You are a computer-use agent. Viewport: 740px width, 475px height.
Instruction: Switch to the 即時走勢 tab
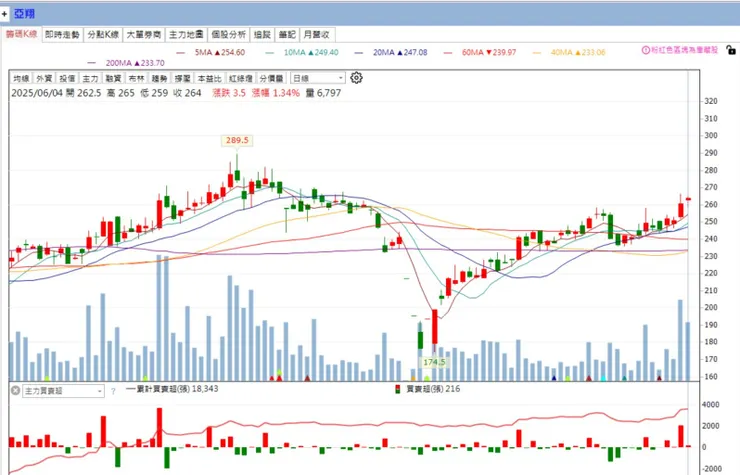click(x=62, y=34)
